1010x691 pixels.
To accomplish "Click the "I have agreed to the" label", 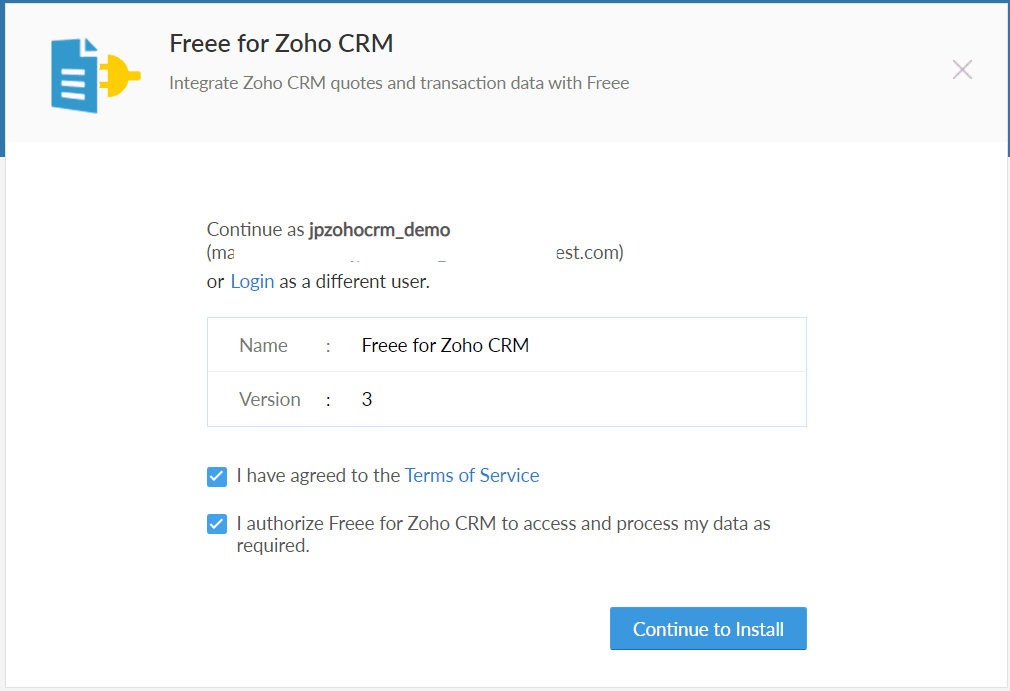I will point(318,475).
